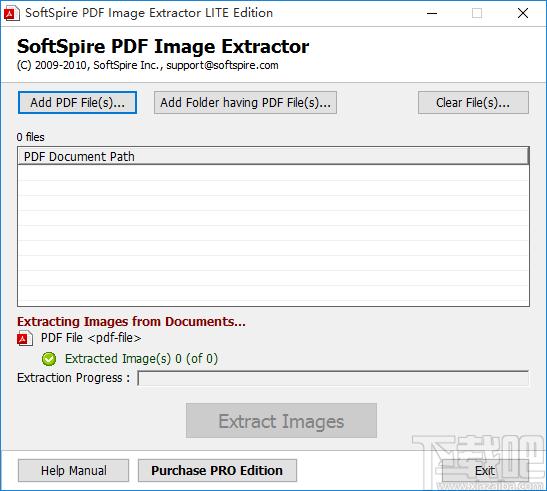Viewport: 547px width, 491px height.
Task: Clear the file list with Clear File(s)...
Action: point(473,103)
